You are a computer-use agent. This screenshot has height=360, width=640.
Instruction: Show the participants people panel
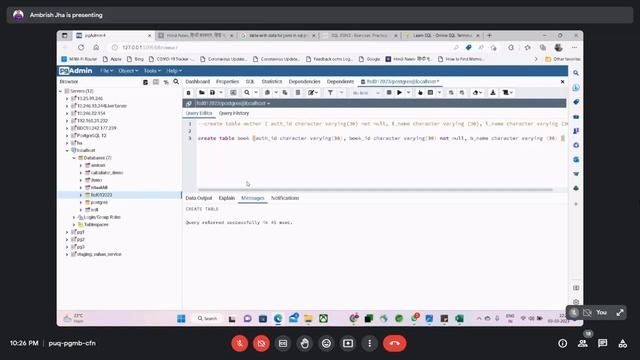pyautogui.click(x=583, y=344)
